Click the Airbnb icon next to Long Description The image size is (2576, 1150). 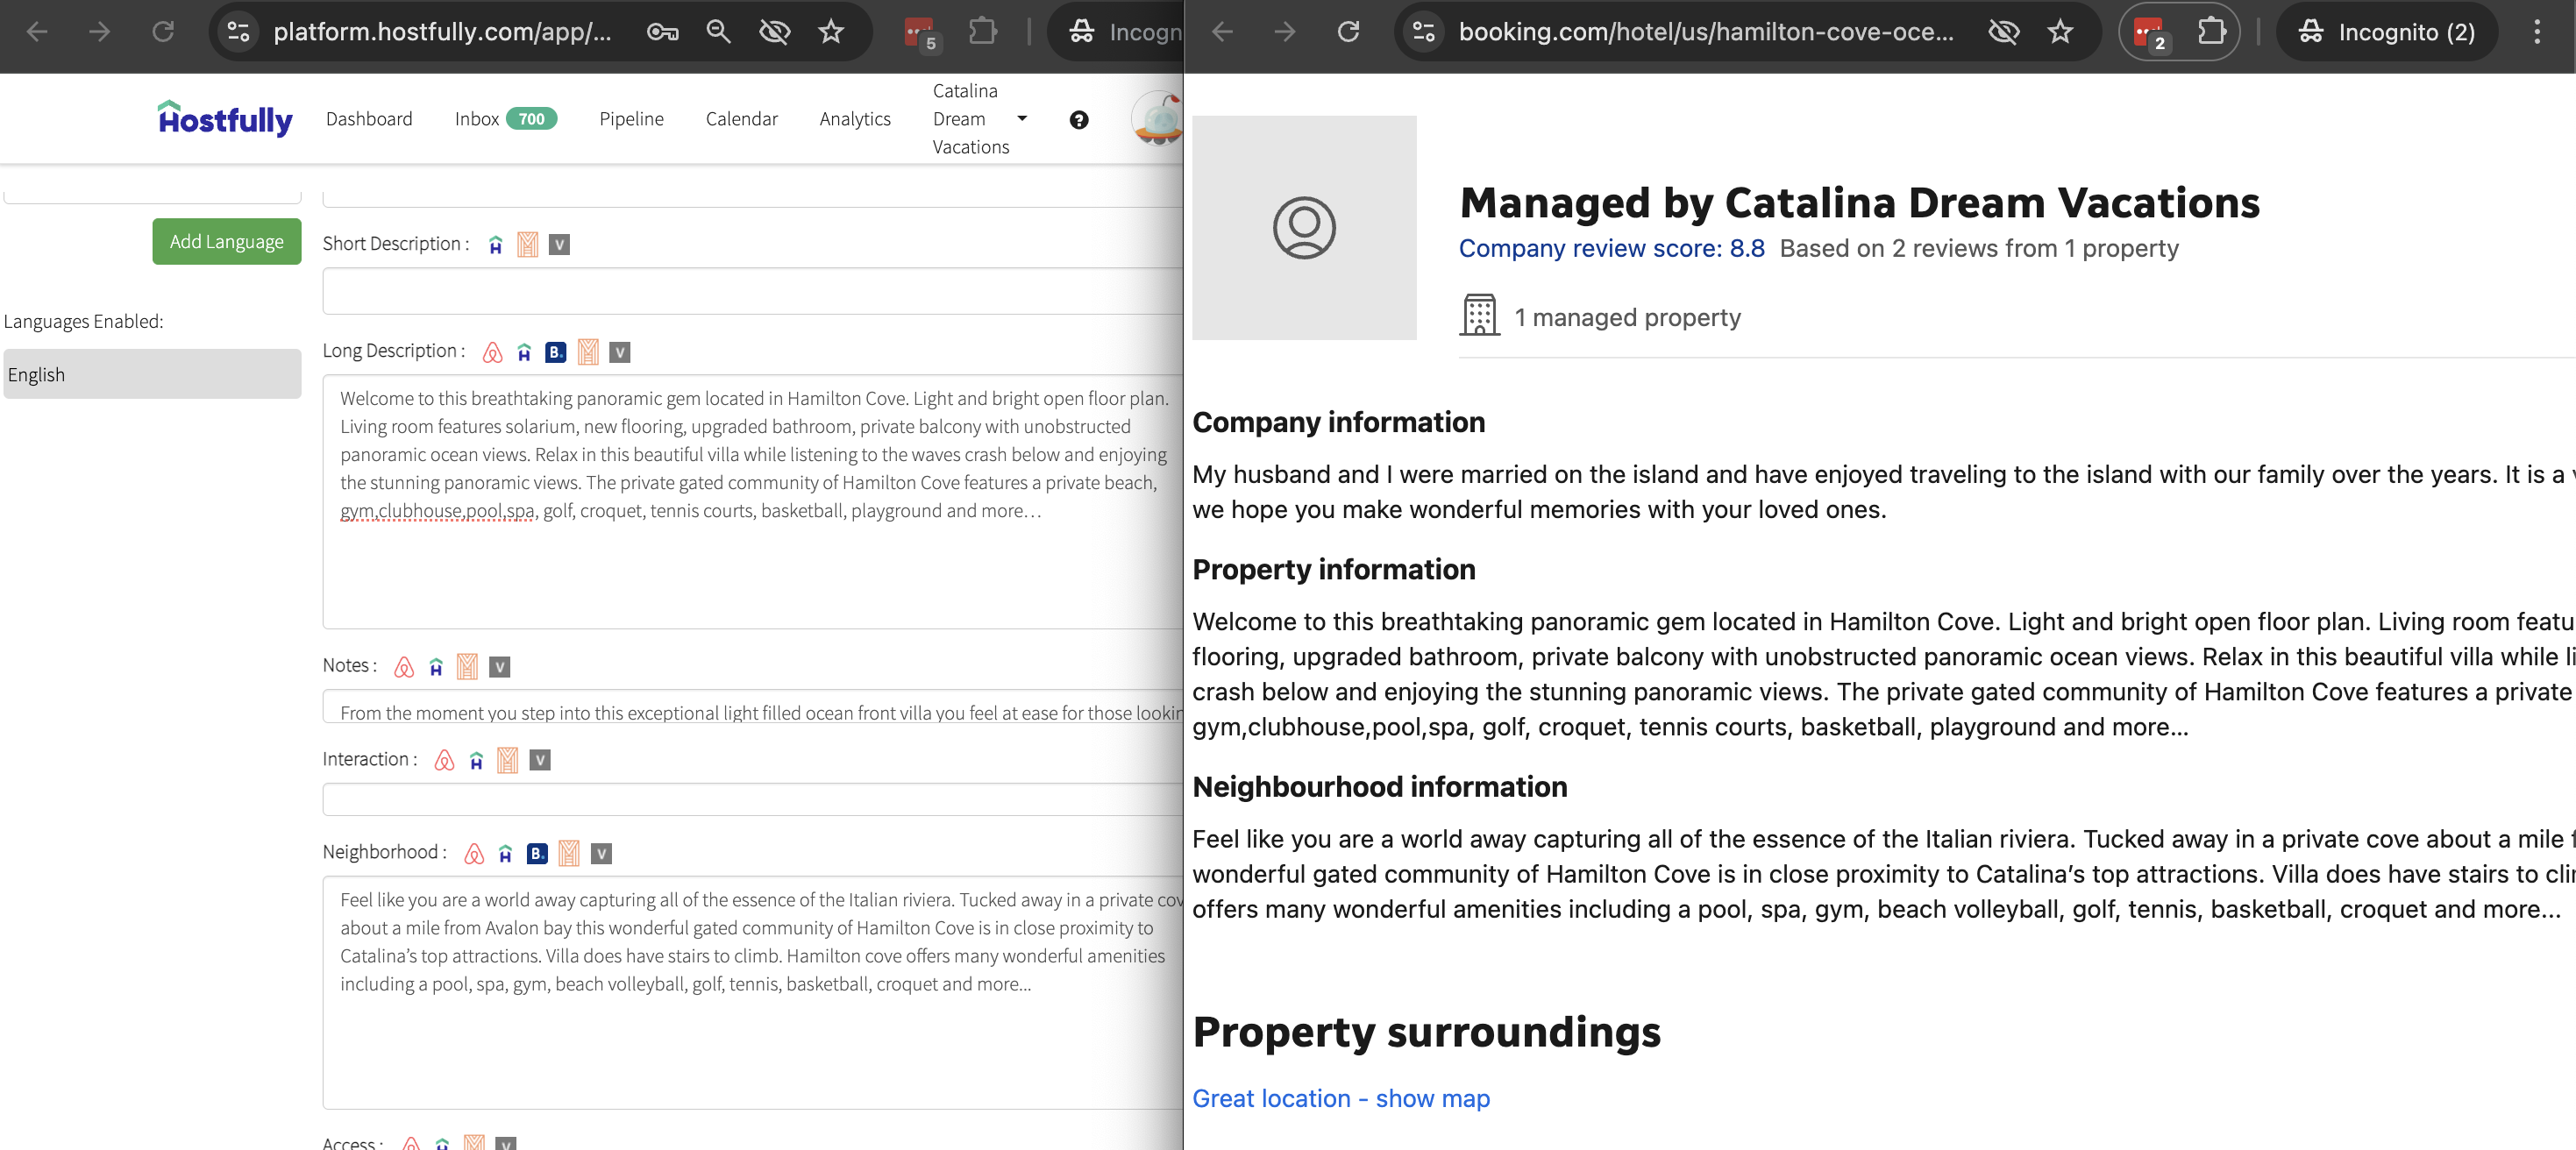click(x=492, y=352)
